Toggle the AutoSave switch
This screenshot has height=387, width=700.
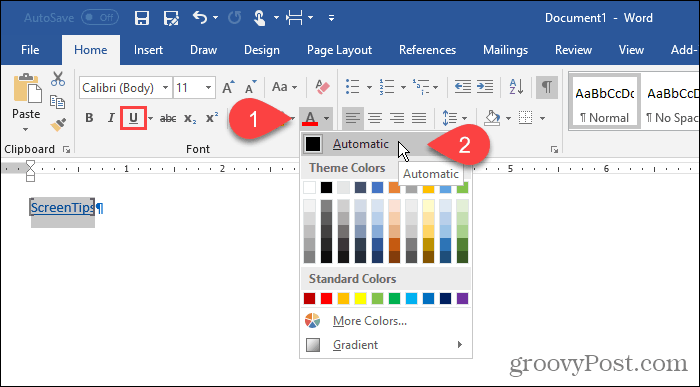point(100,18)
